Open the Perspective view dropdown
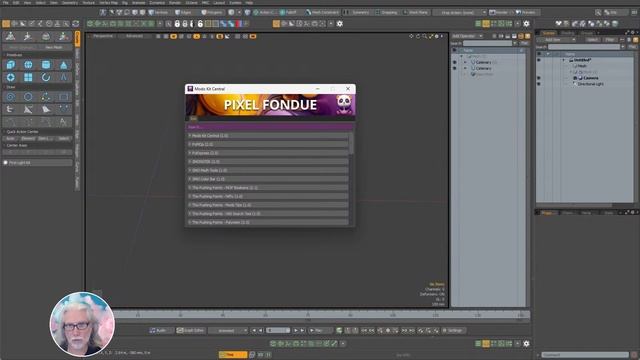Viewport: 640px width, 360px height. pos(103,36)
